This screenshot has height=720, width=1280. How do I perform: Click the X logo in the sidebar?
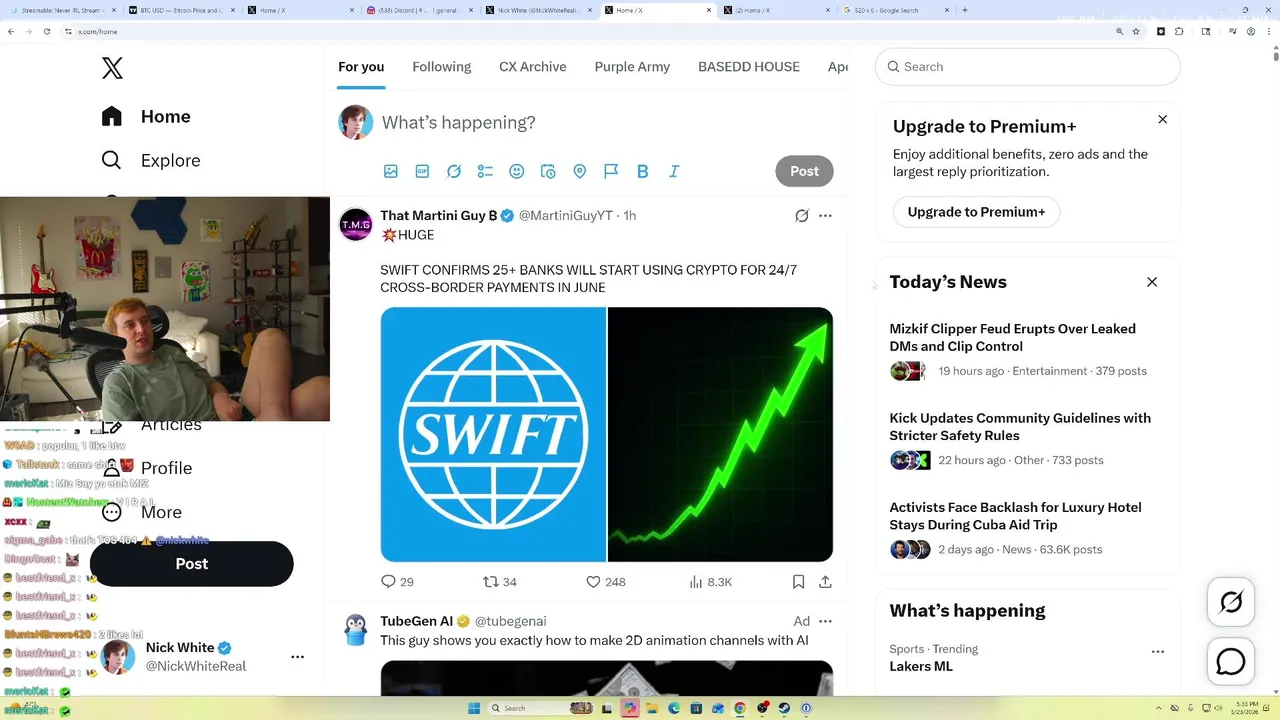point(112,68)
